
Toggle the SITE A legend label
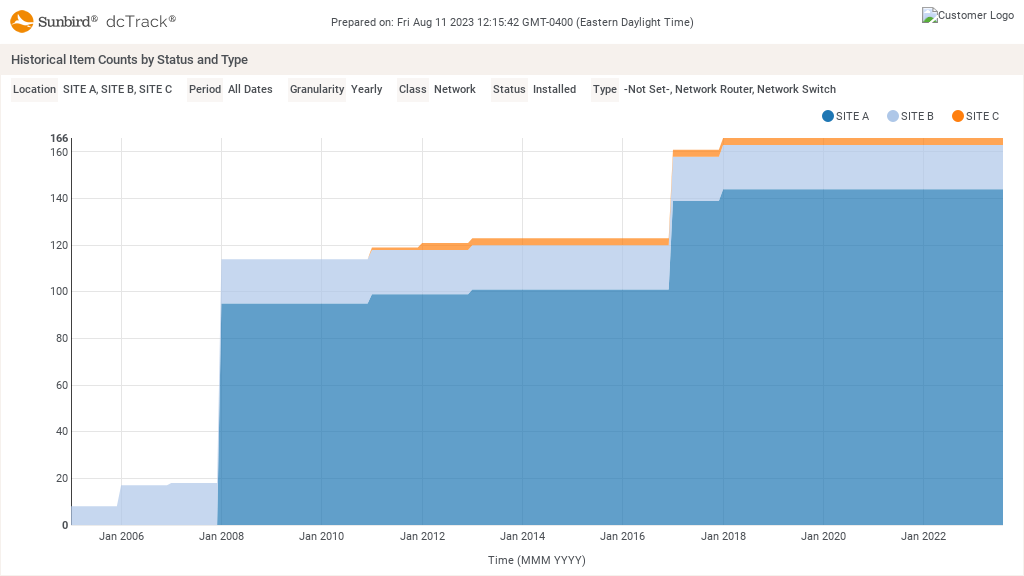pos(852,116)
